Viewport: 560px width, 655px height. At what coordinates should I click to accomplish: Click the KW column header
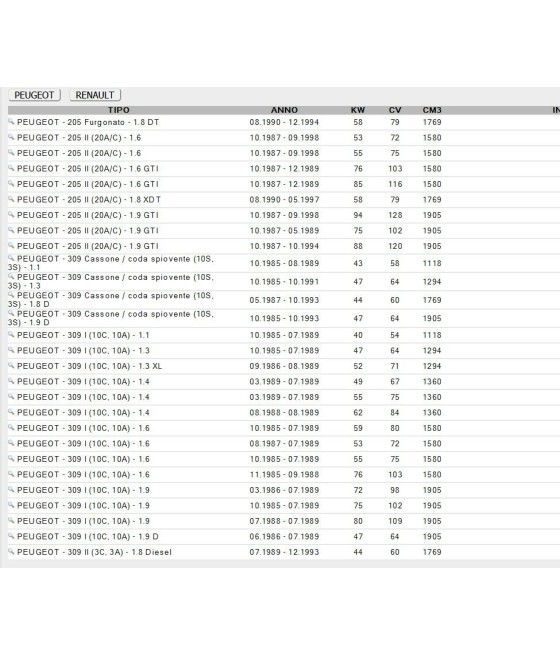(358, 110)
